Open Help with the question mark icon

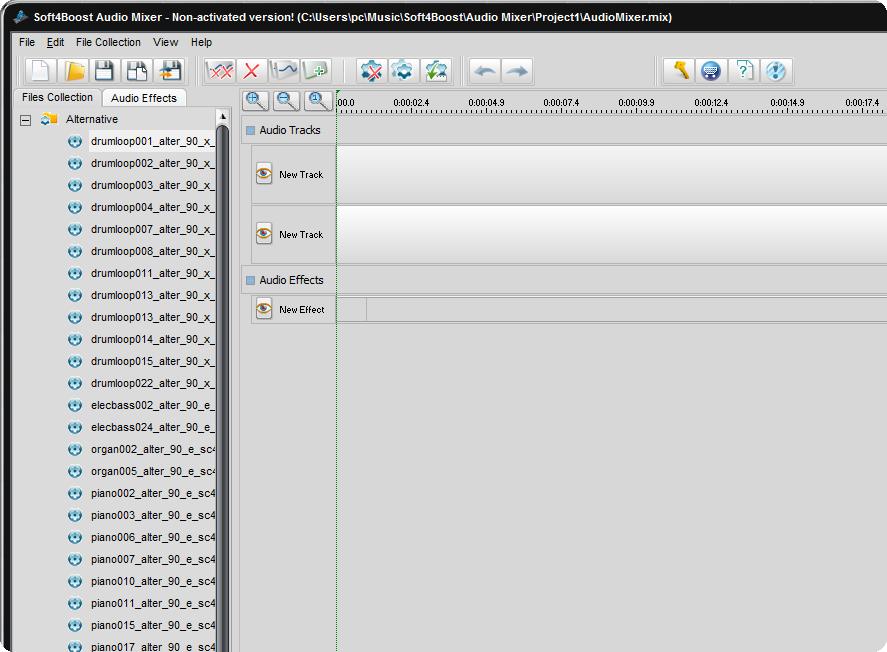(x=743, y=71)
